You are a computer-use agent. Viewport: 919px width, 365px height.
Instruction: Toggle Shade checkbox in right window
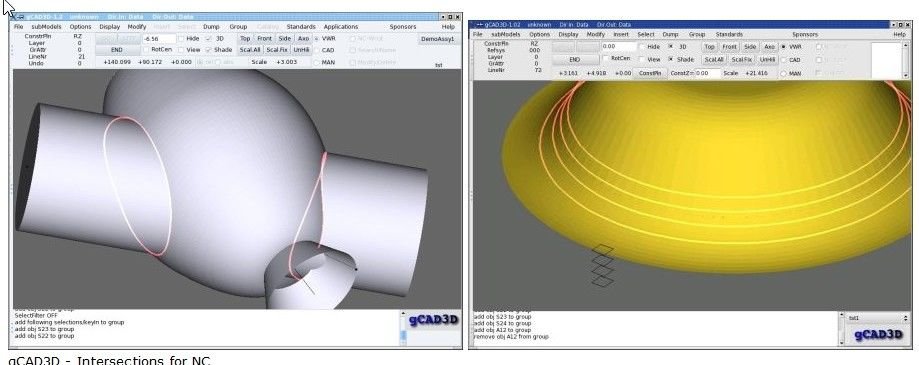click(x=670, y=60)
